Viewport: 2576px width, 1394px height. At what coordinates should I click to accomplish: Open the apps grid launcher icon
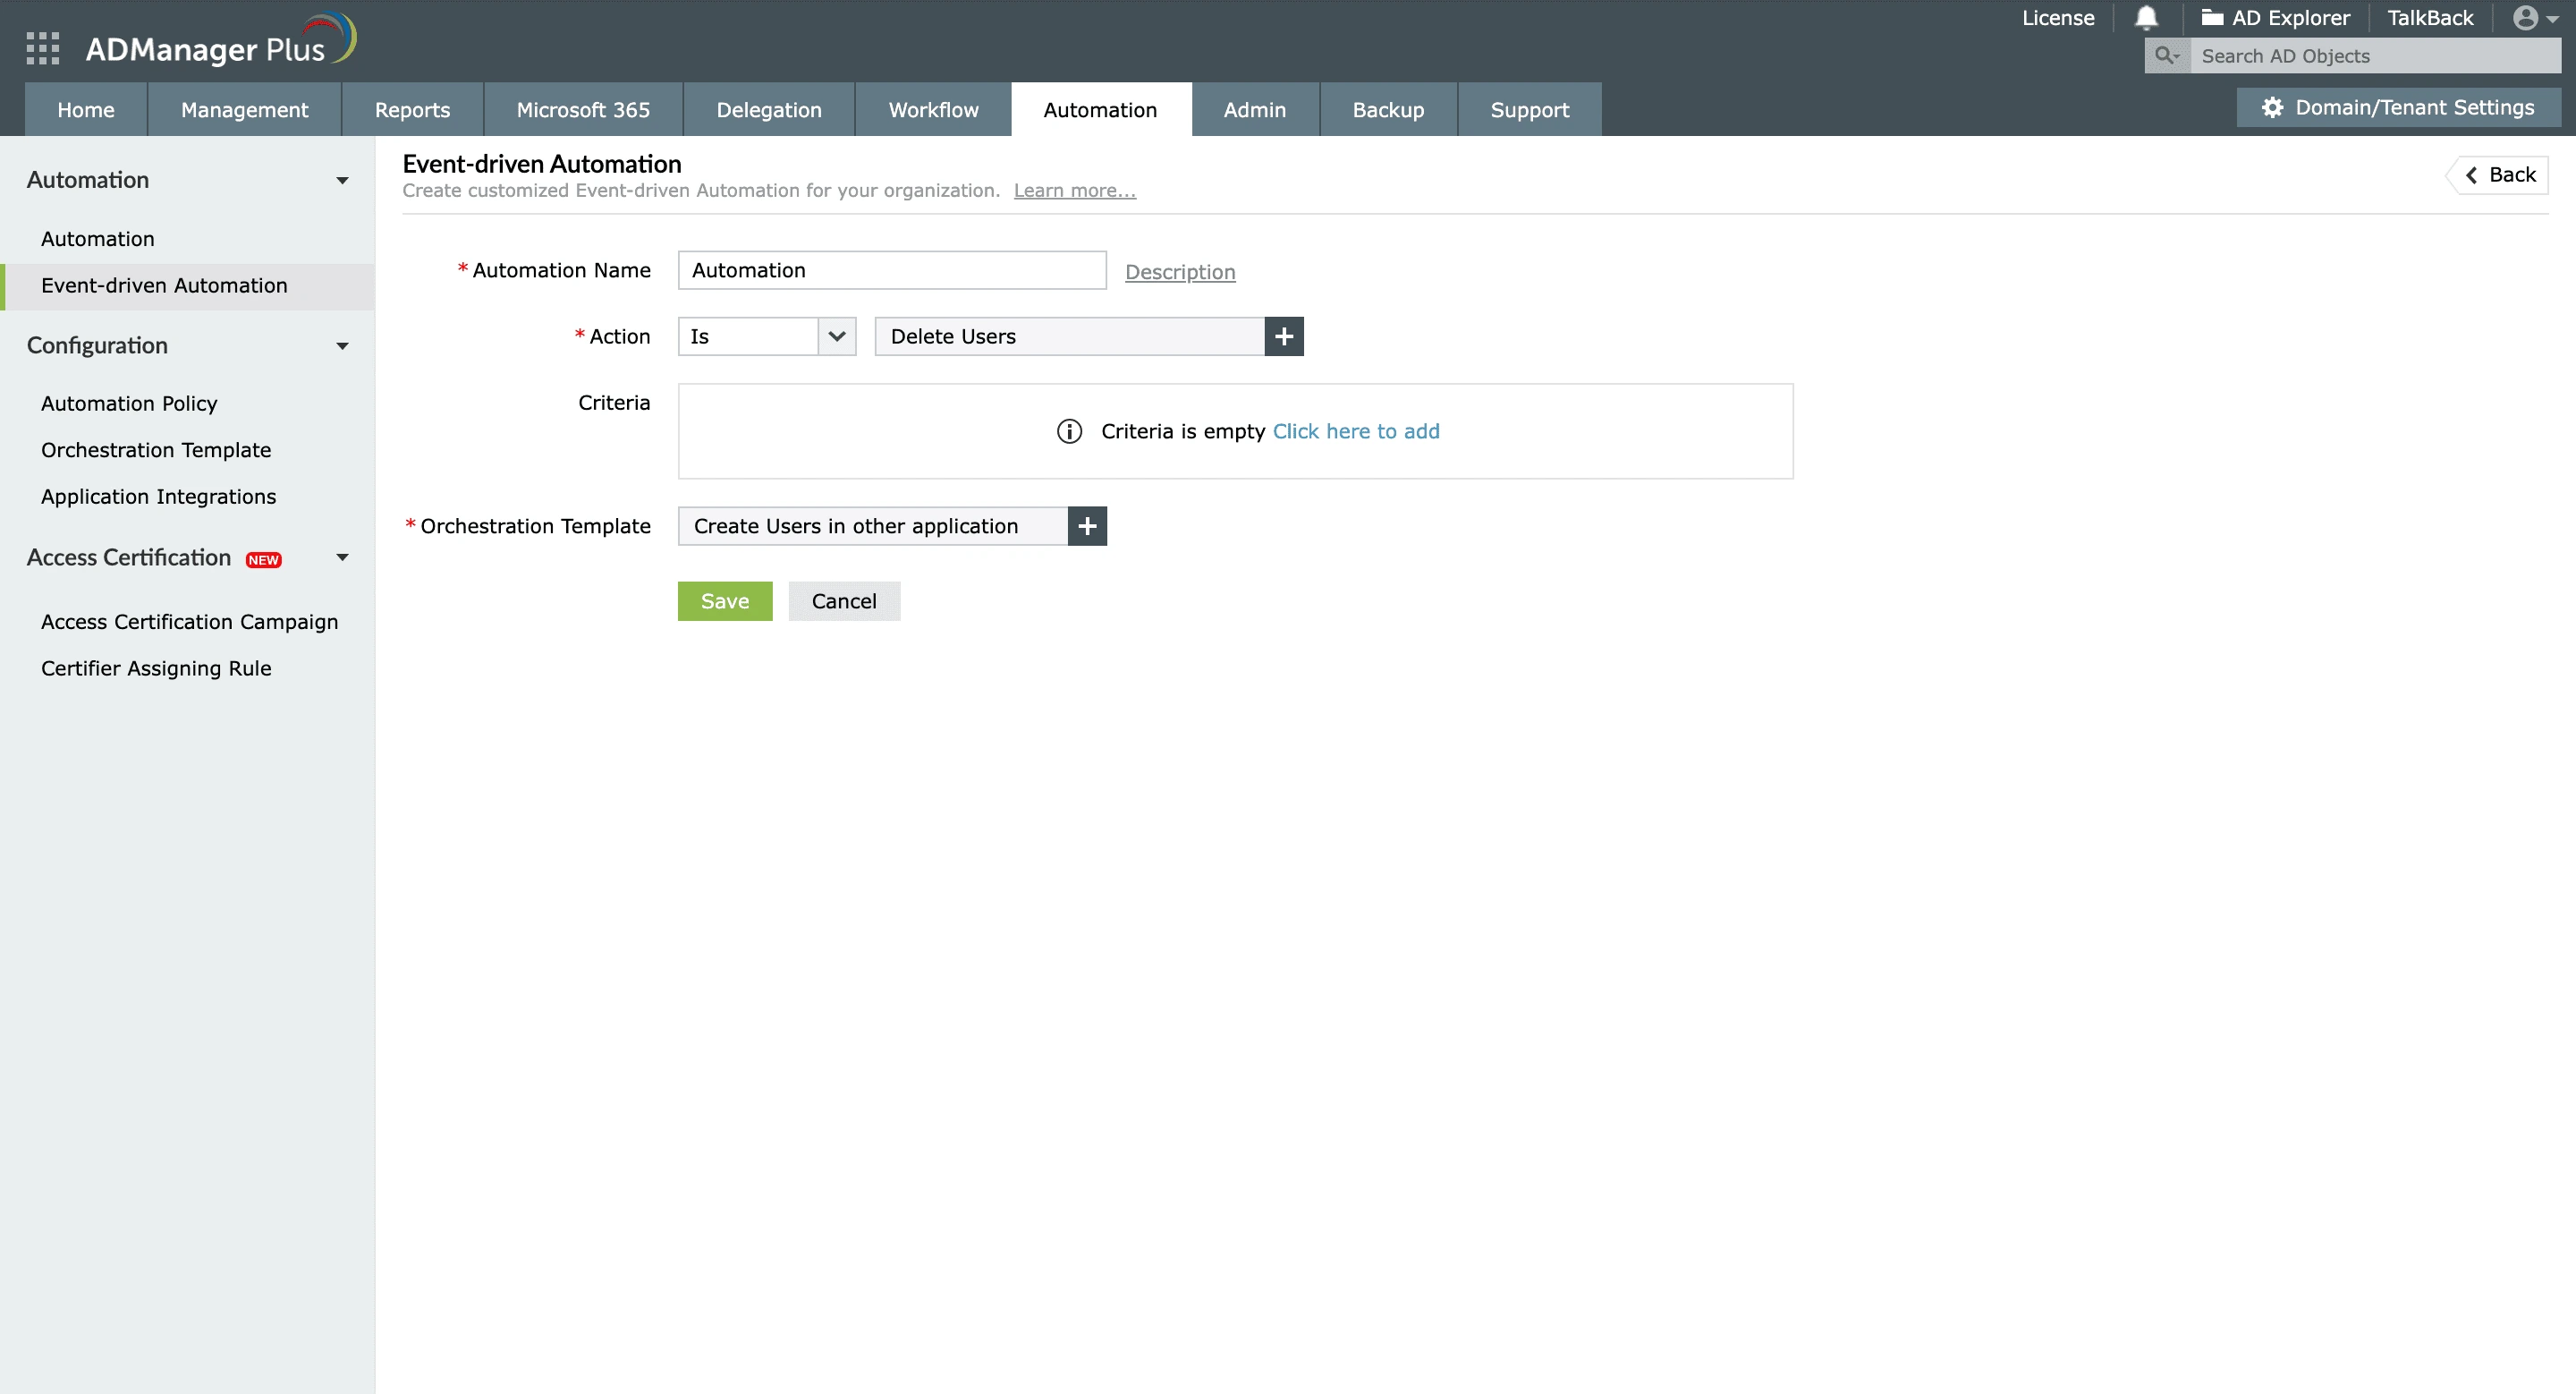coord(42,48)
